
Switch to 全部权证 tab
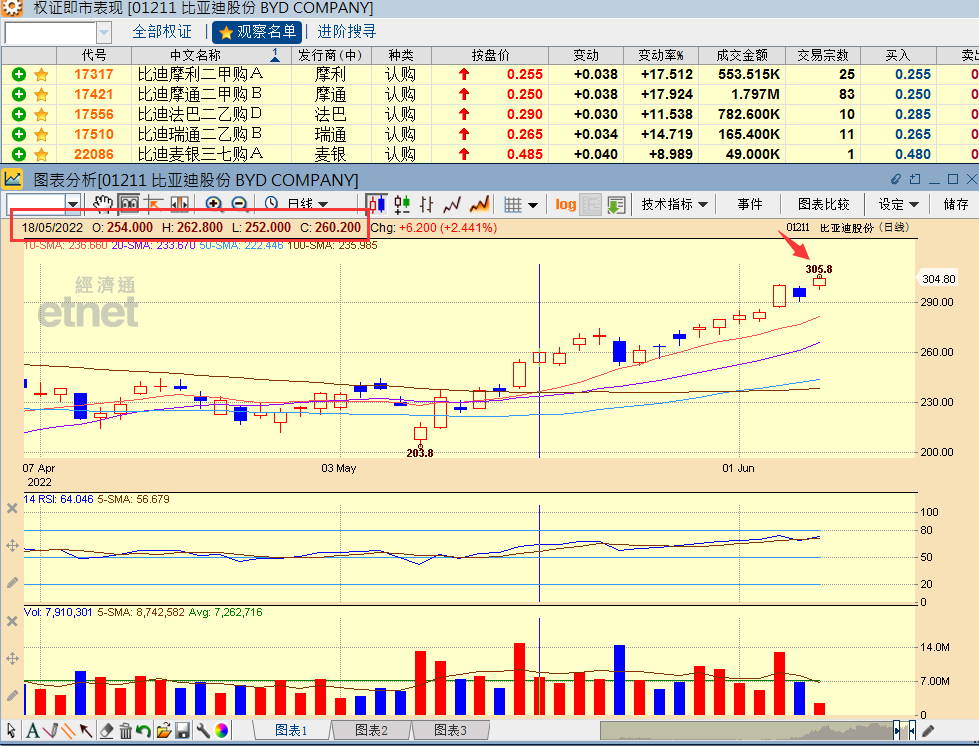(x=162, y=32)
